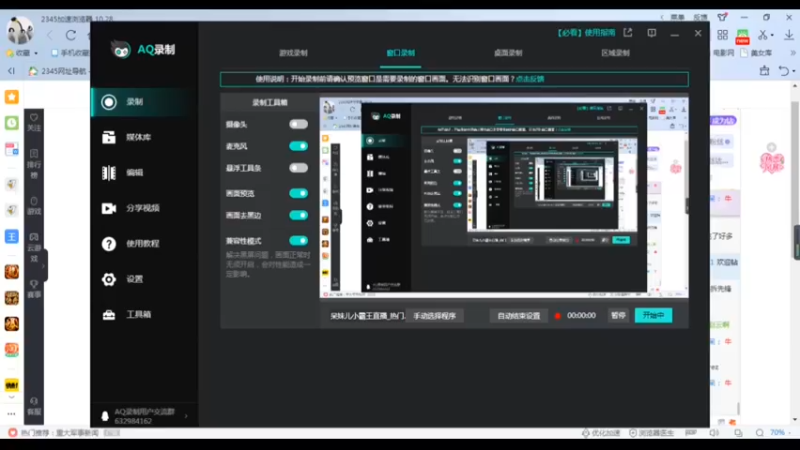This screenshot has width=800, height=450.
Task: Click the 00:00:00 recording timer
Action: click(581, 316)
